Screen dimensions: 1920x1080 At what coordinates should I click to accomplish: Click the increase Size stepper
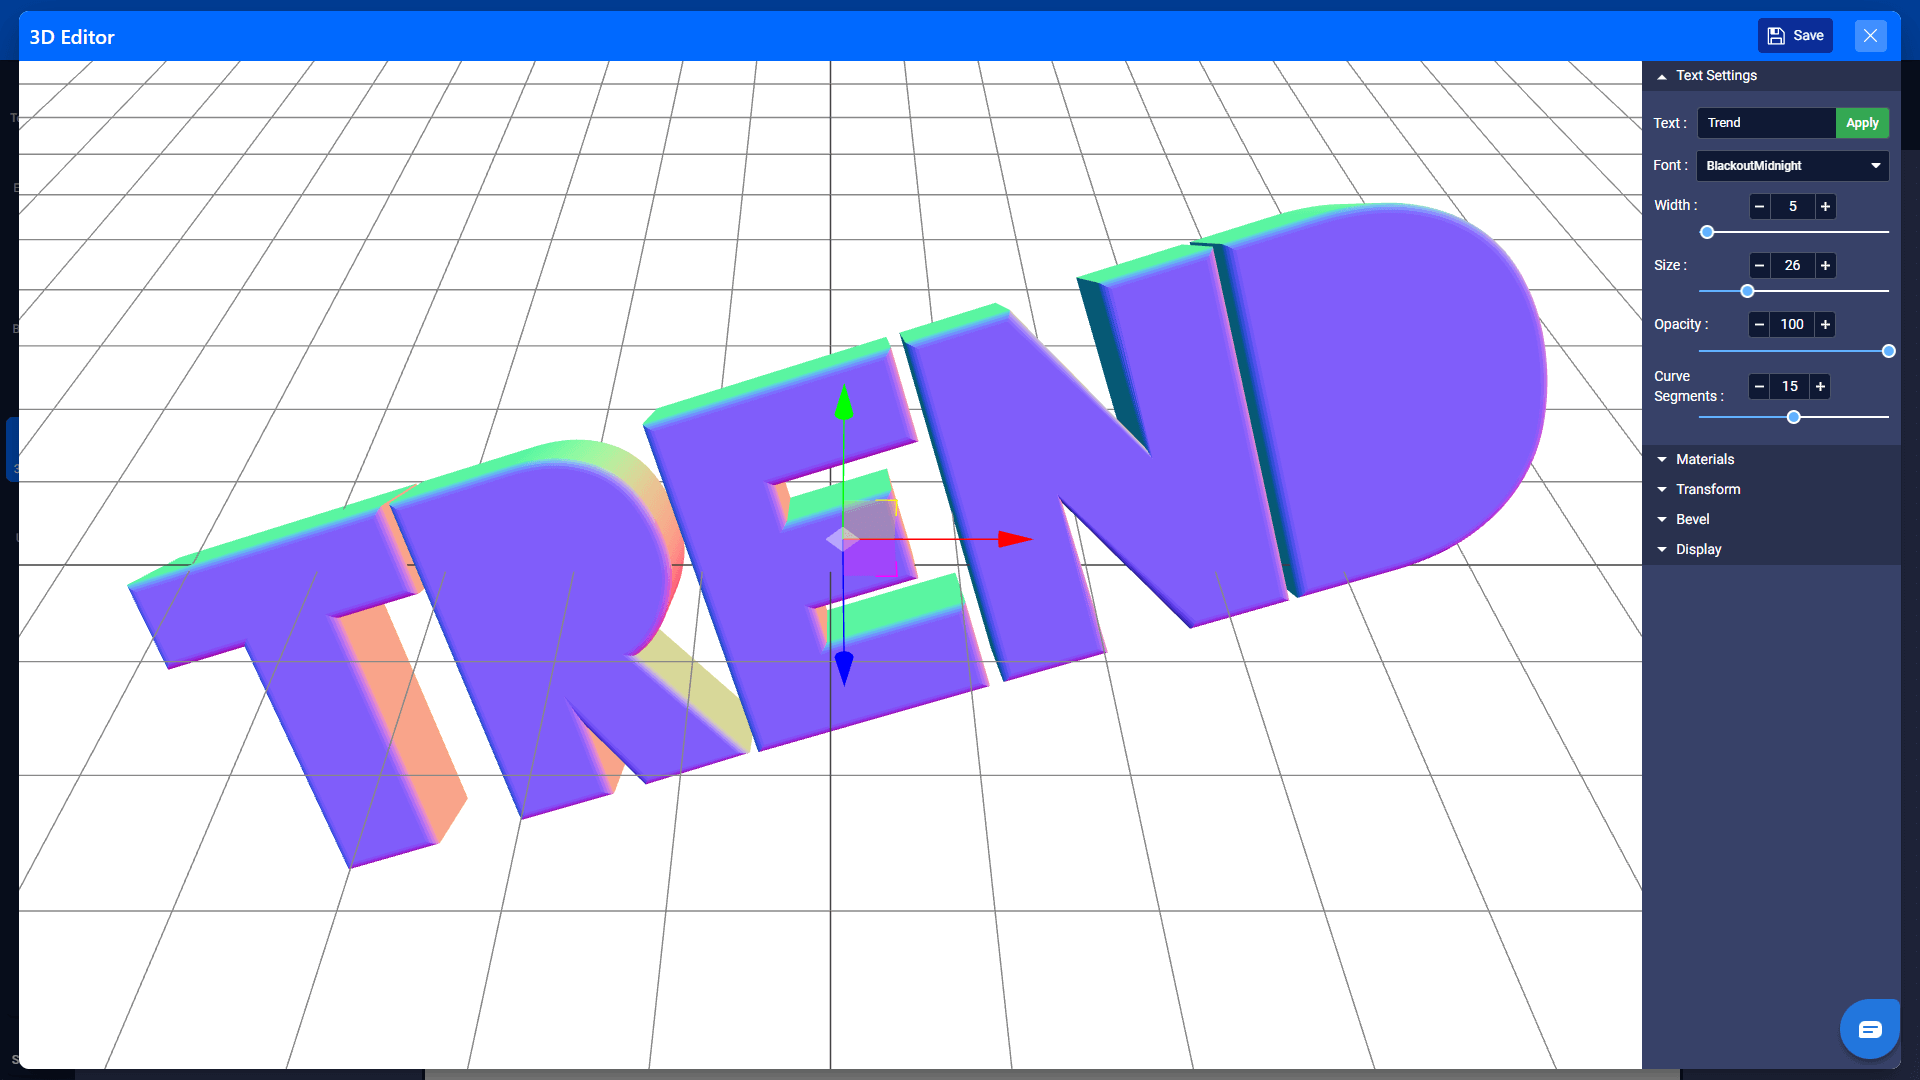(x=1825, y=265)
